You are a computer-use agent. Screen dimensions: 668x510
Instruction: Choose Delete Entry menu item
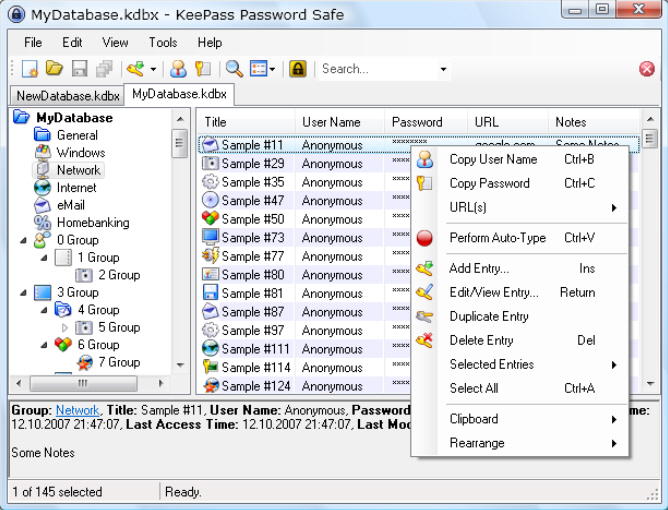point(519,340)
